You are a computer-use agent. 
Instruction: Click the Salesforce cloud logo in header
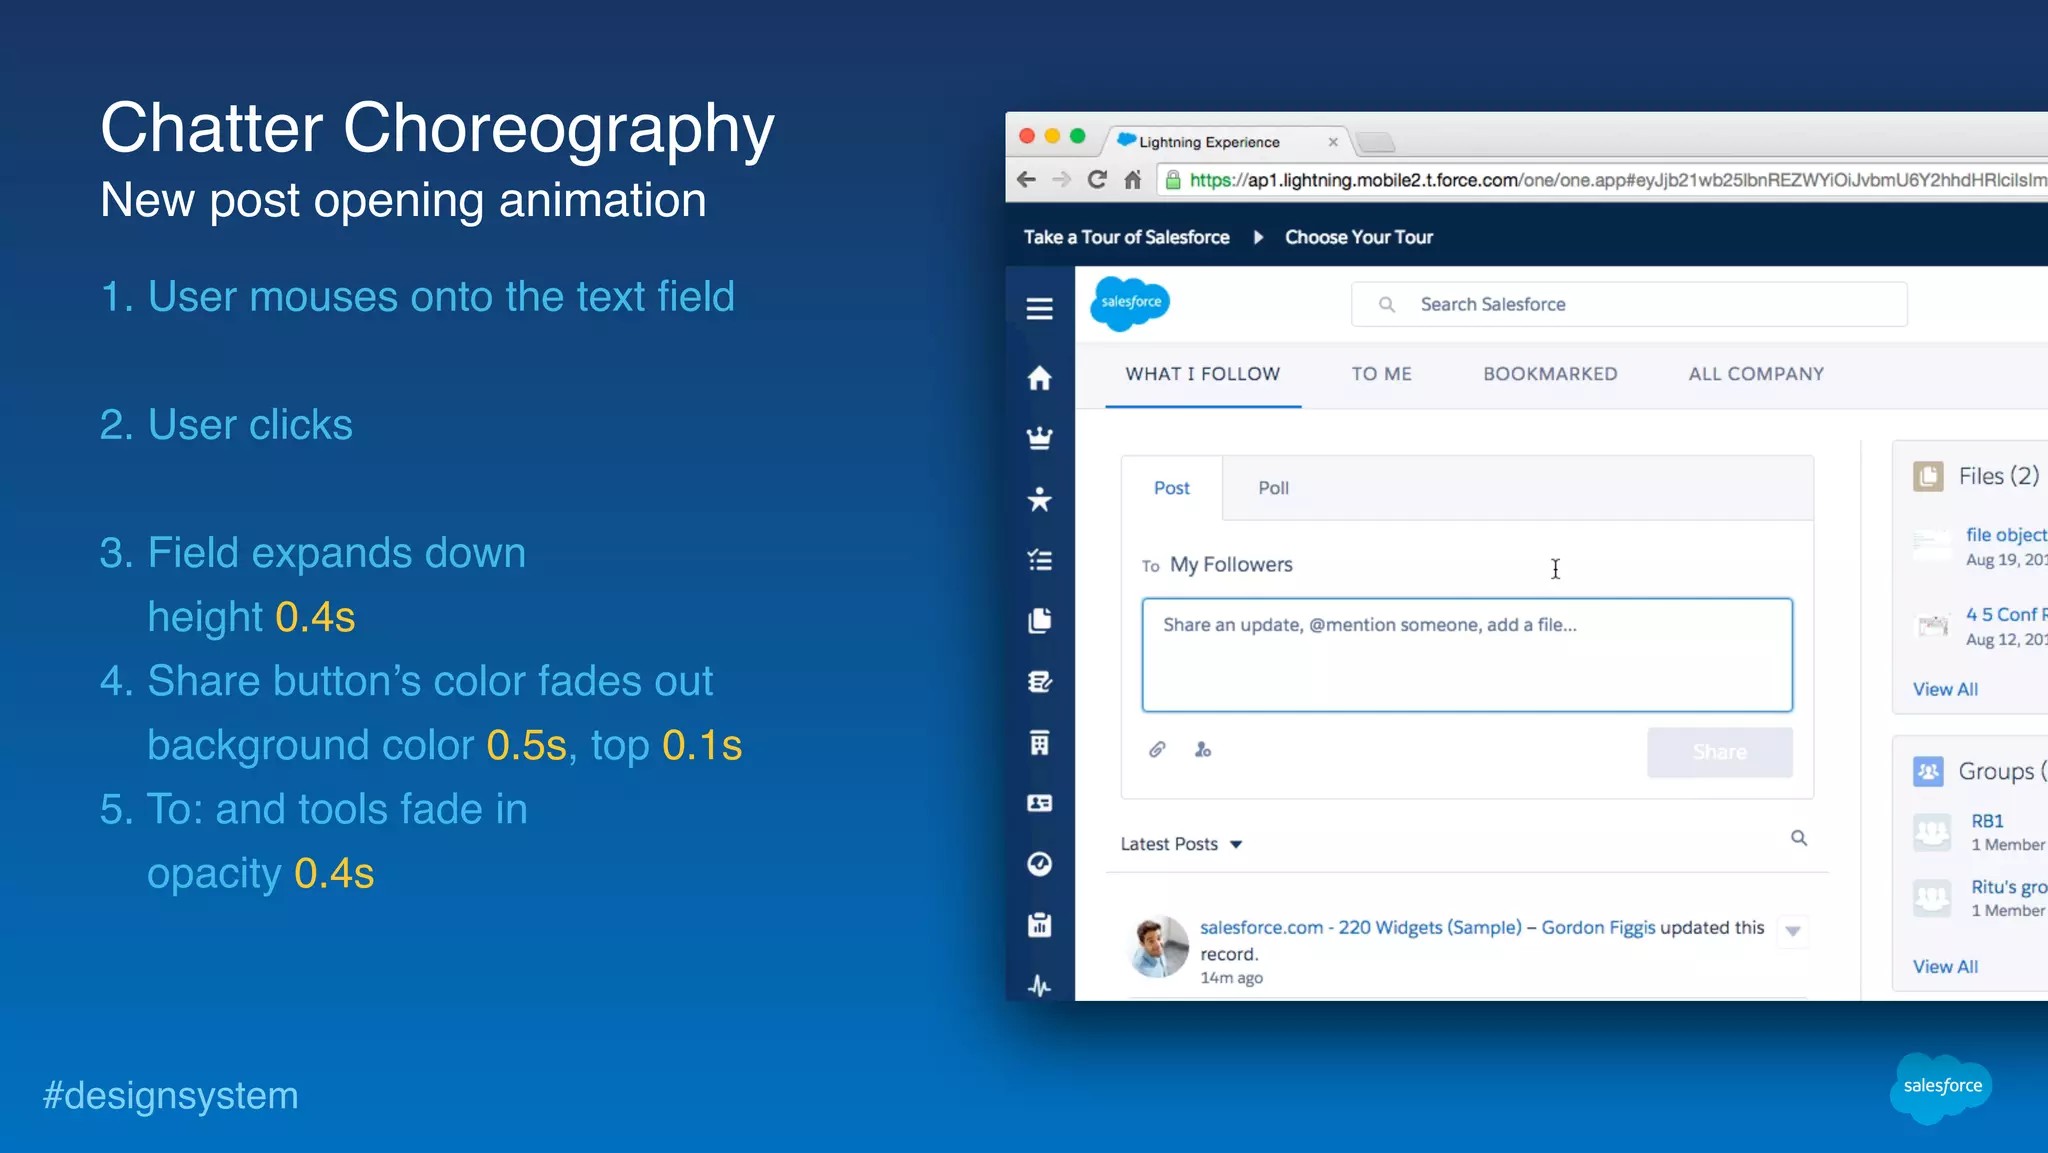tap(1130, 303)
